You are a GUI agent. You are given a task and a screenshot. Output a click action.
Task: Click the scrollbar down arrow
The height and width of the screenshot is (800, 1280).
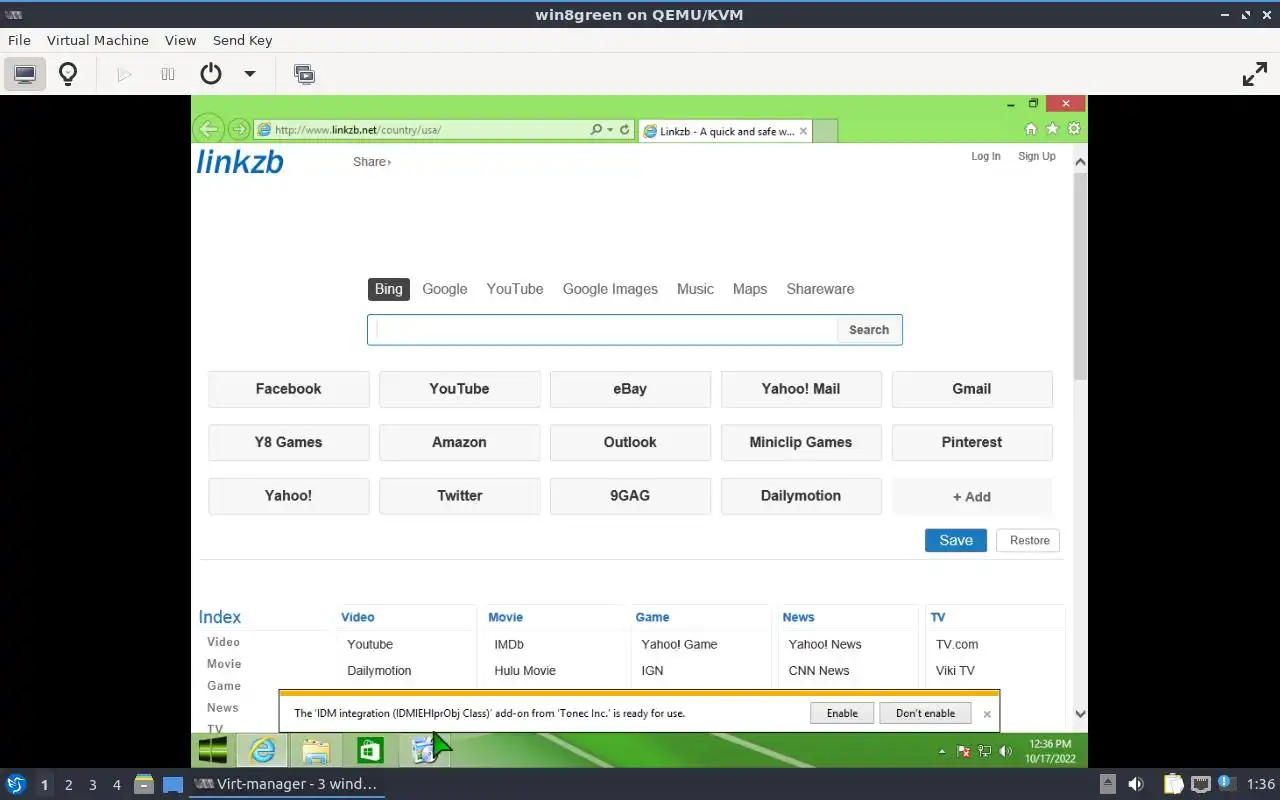(1080, 714)
